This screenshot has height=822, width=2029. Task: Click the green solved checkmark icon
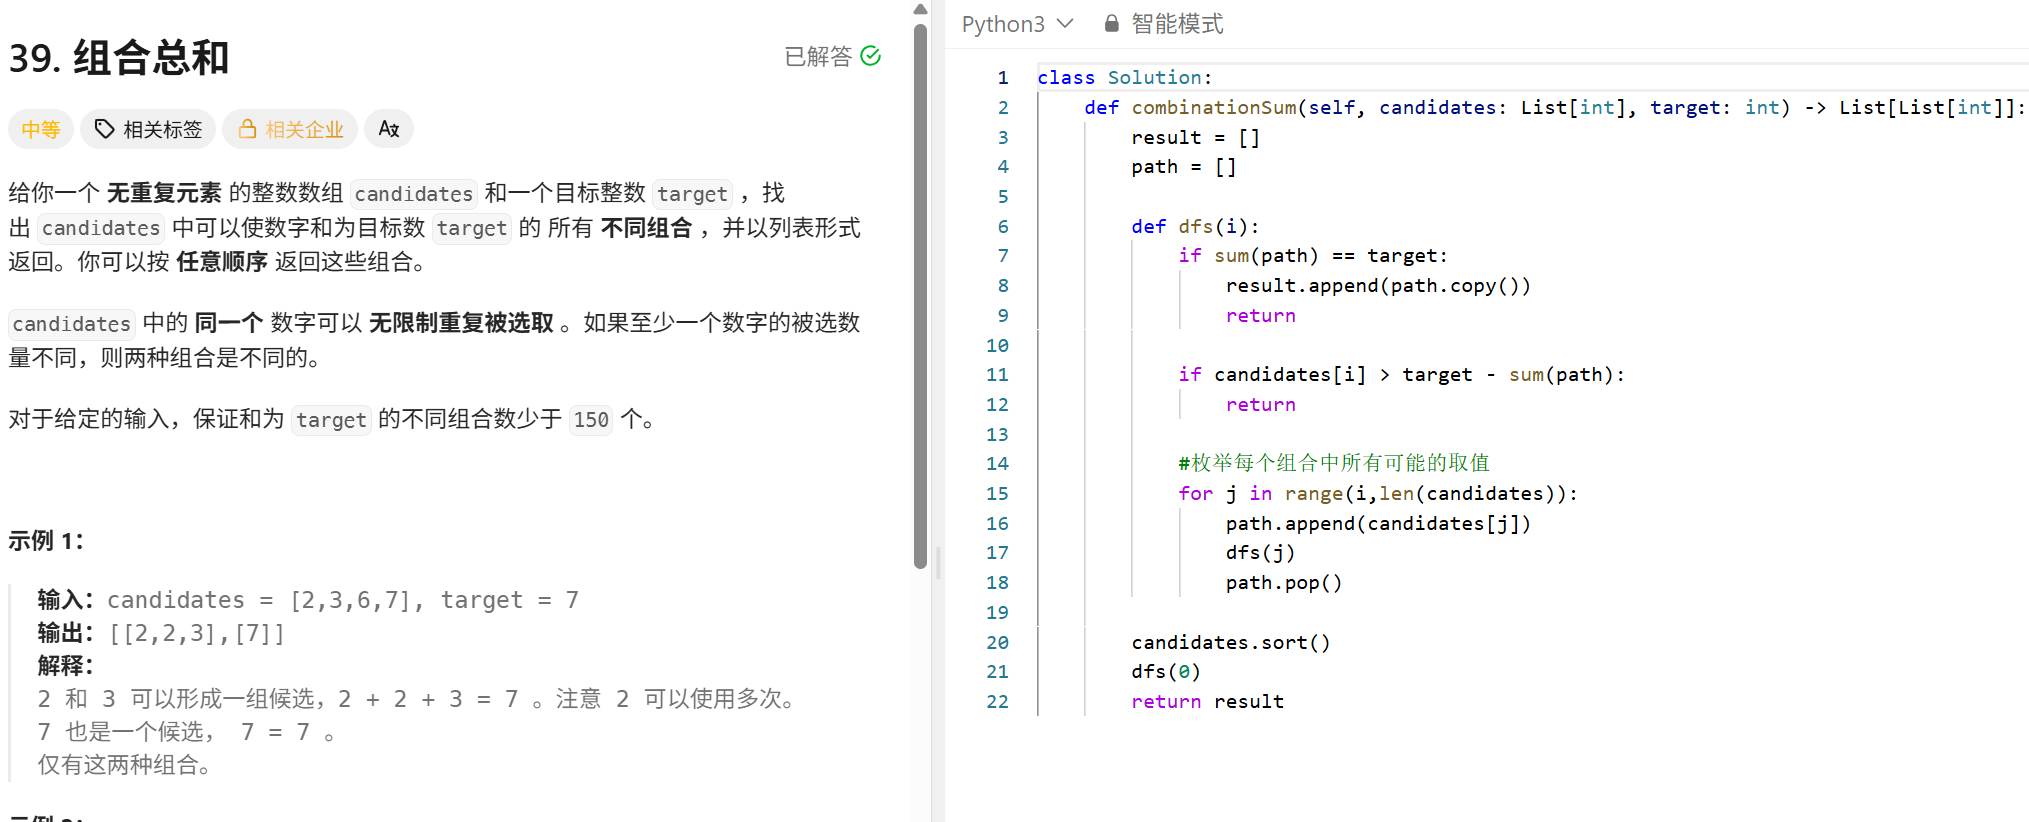click(x=870, y=56)
